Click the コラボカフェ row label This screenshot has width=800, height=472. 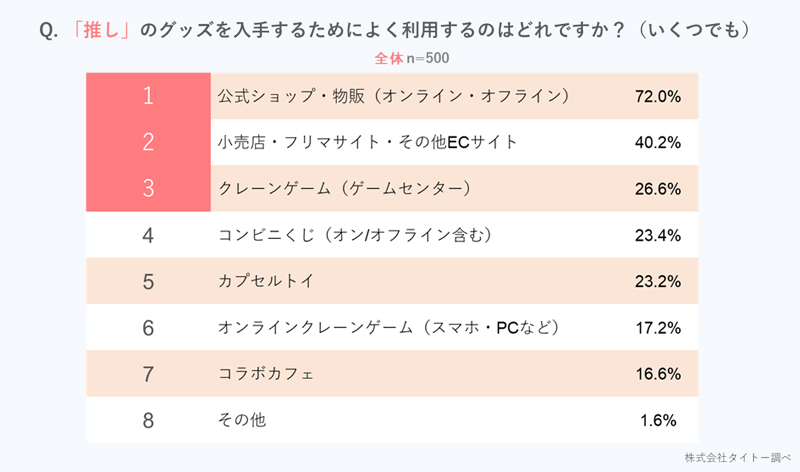click(x=265, y=374)
